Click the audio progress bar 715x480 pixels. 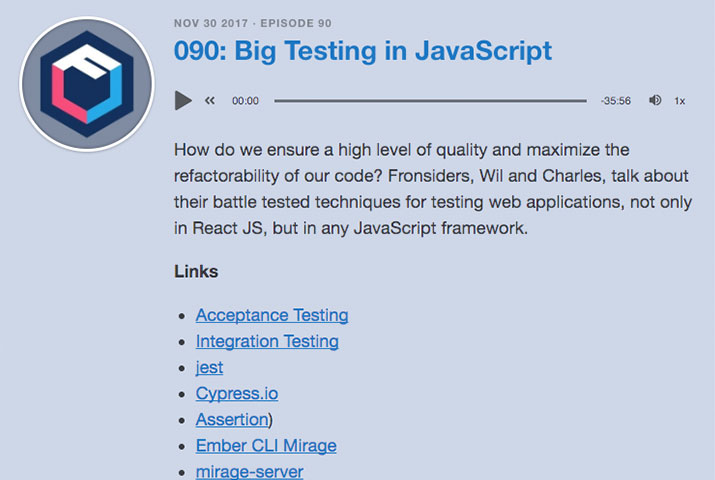coord(430,100)
